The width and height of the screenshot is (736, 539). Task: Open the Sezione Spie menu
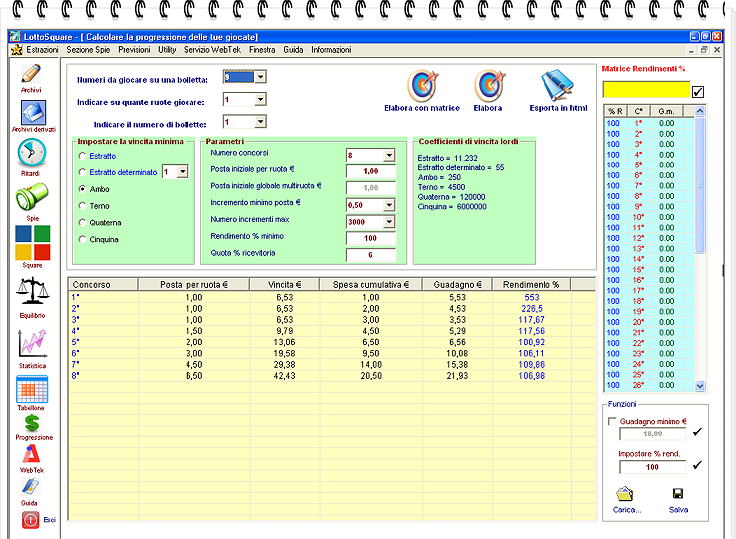click(x=88, y=50)
